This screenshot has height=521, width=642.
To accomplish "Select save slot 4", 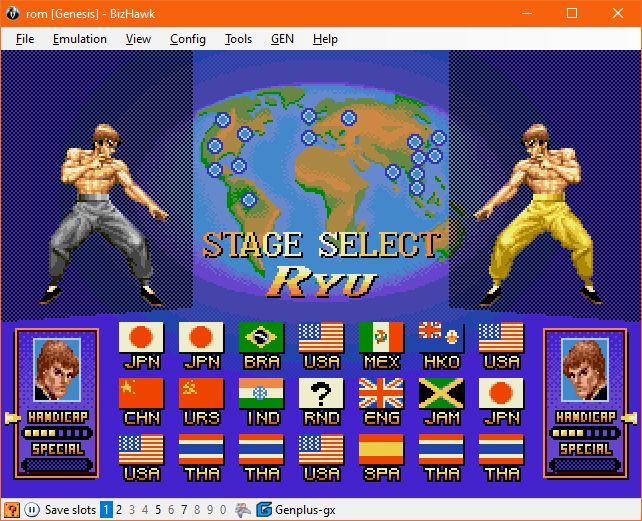I will pos(145,510).
